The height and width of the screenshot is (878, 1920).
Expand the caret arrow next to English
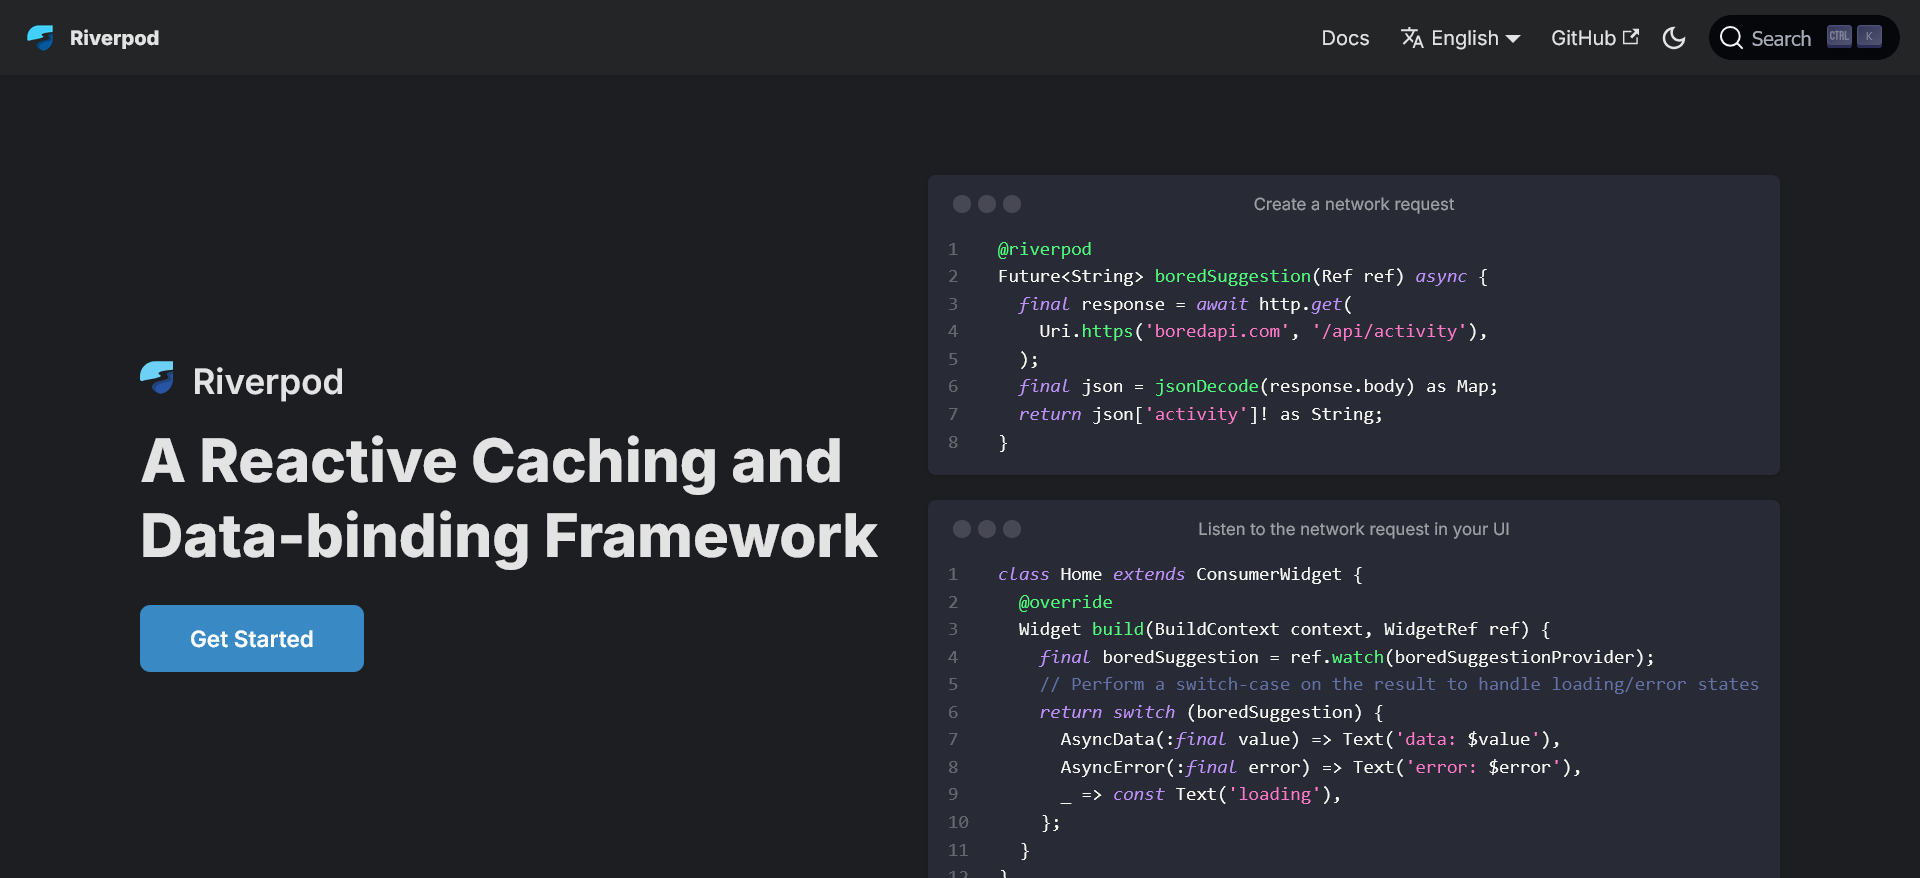[x=1513, y=39]
